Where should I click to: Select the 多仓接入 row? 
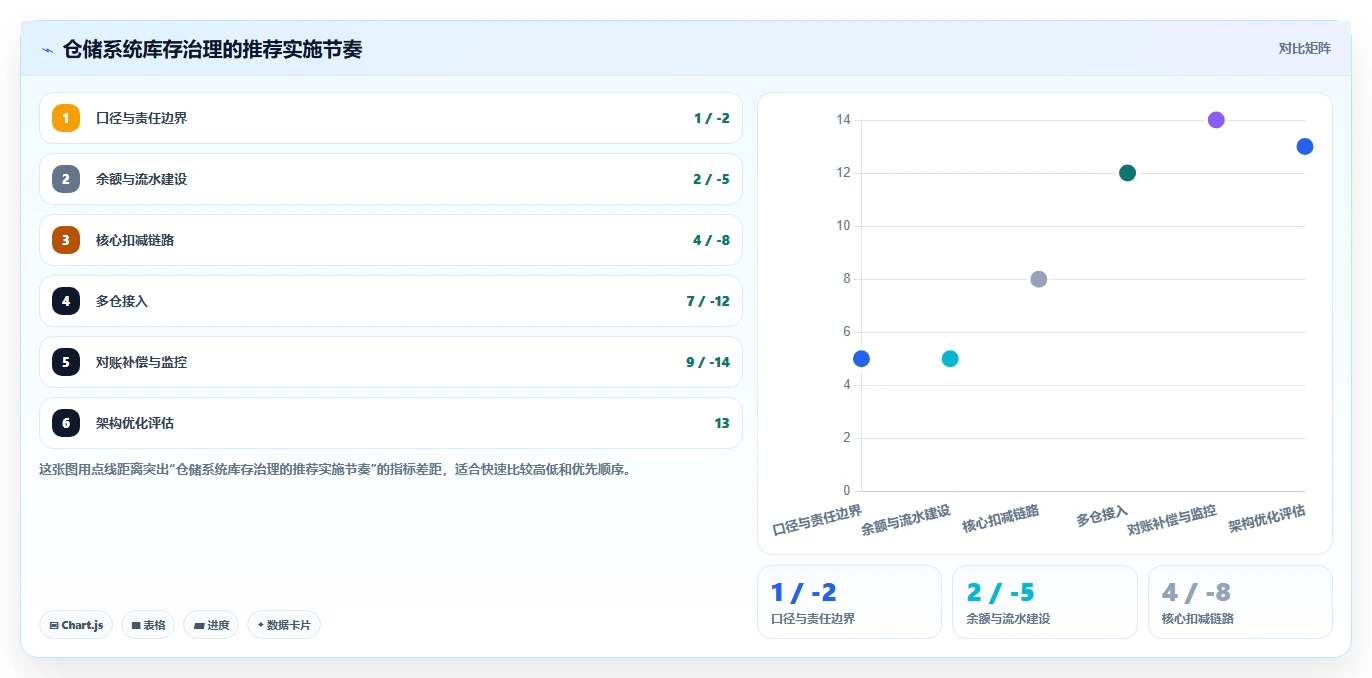point(391,301)
